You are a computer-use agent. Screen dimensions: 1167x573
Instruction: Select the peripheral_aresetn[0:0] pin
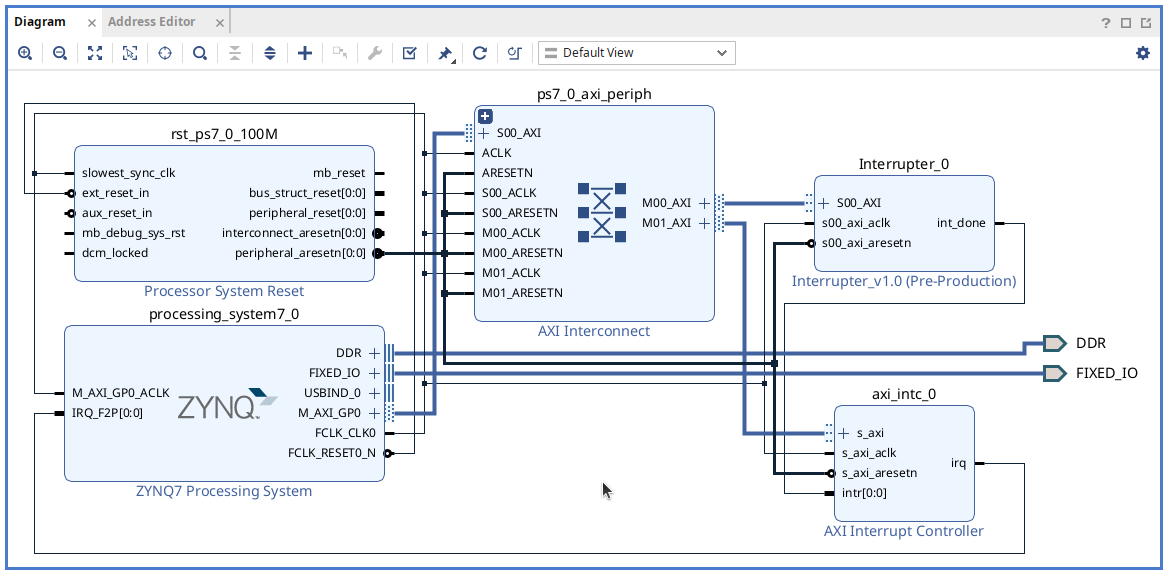(x=300, y=253)
